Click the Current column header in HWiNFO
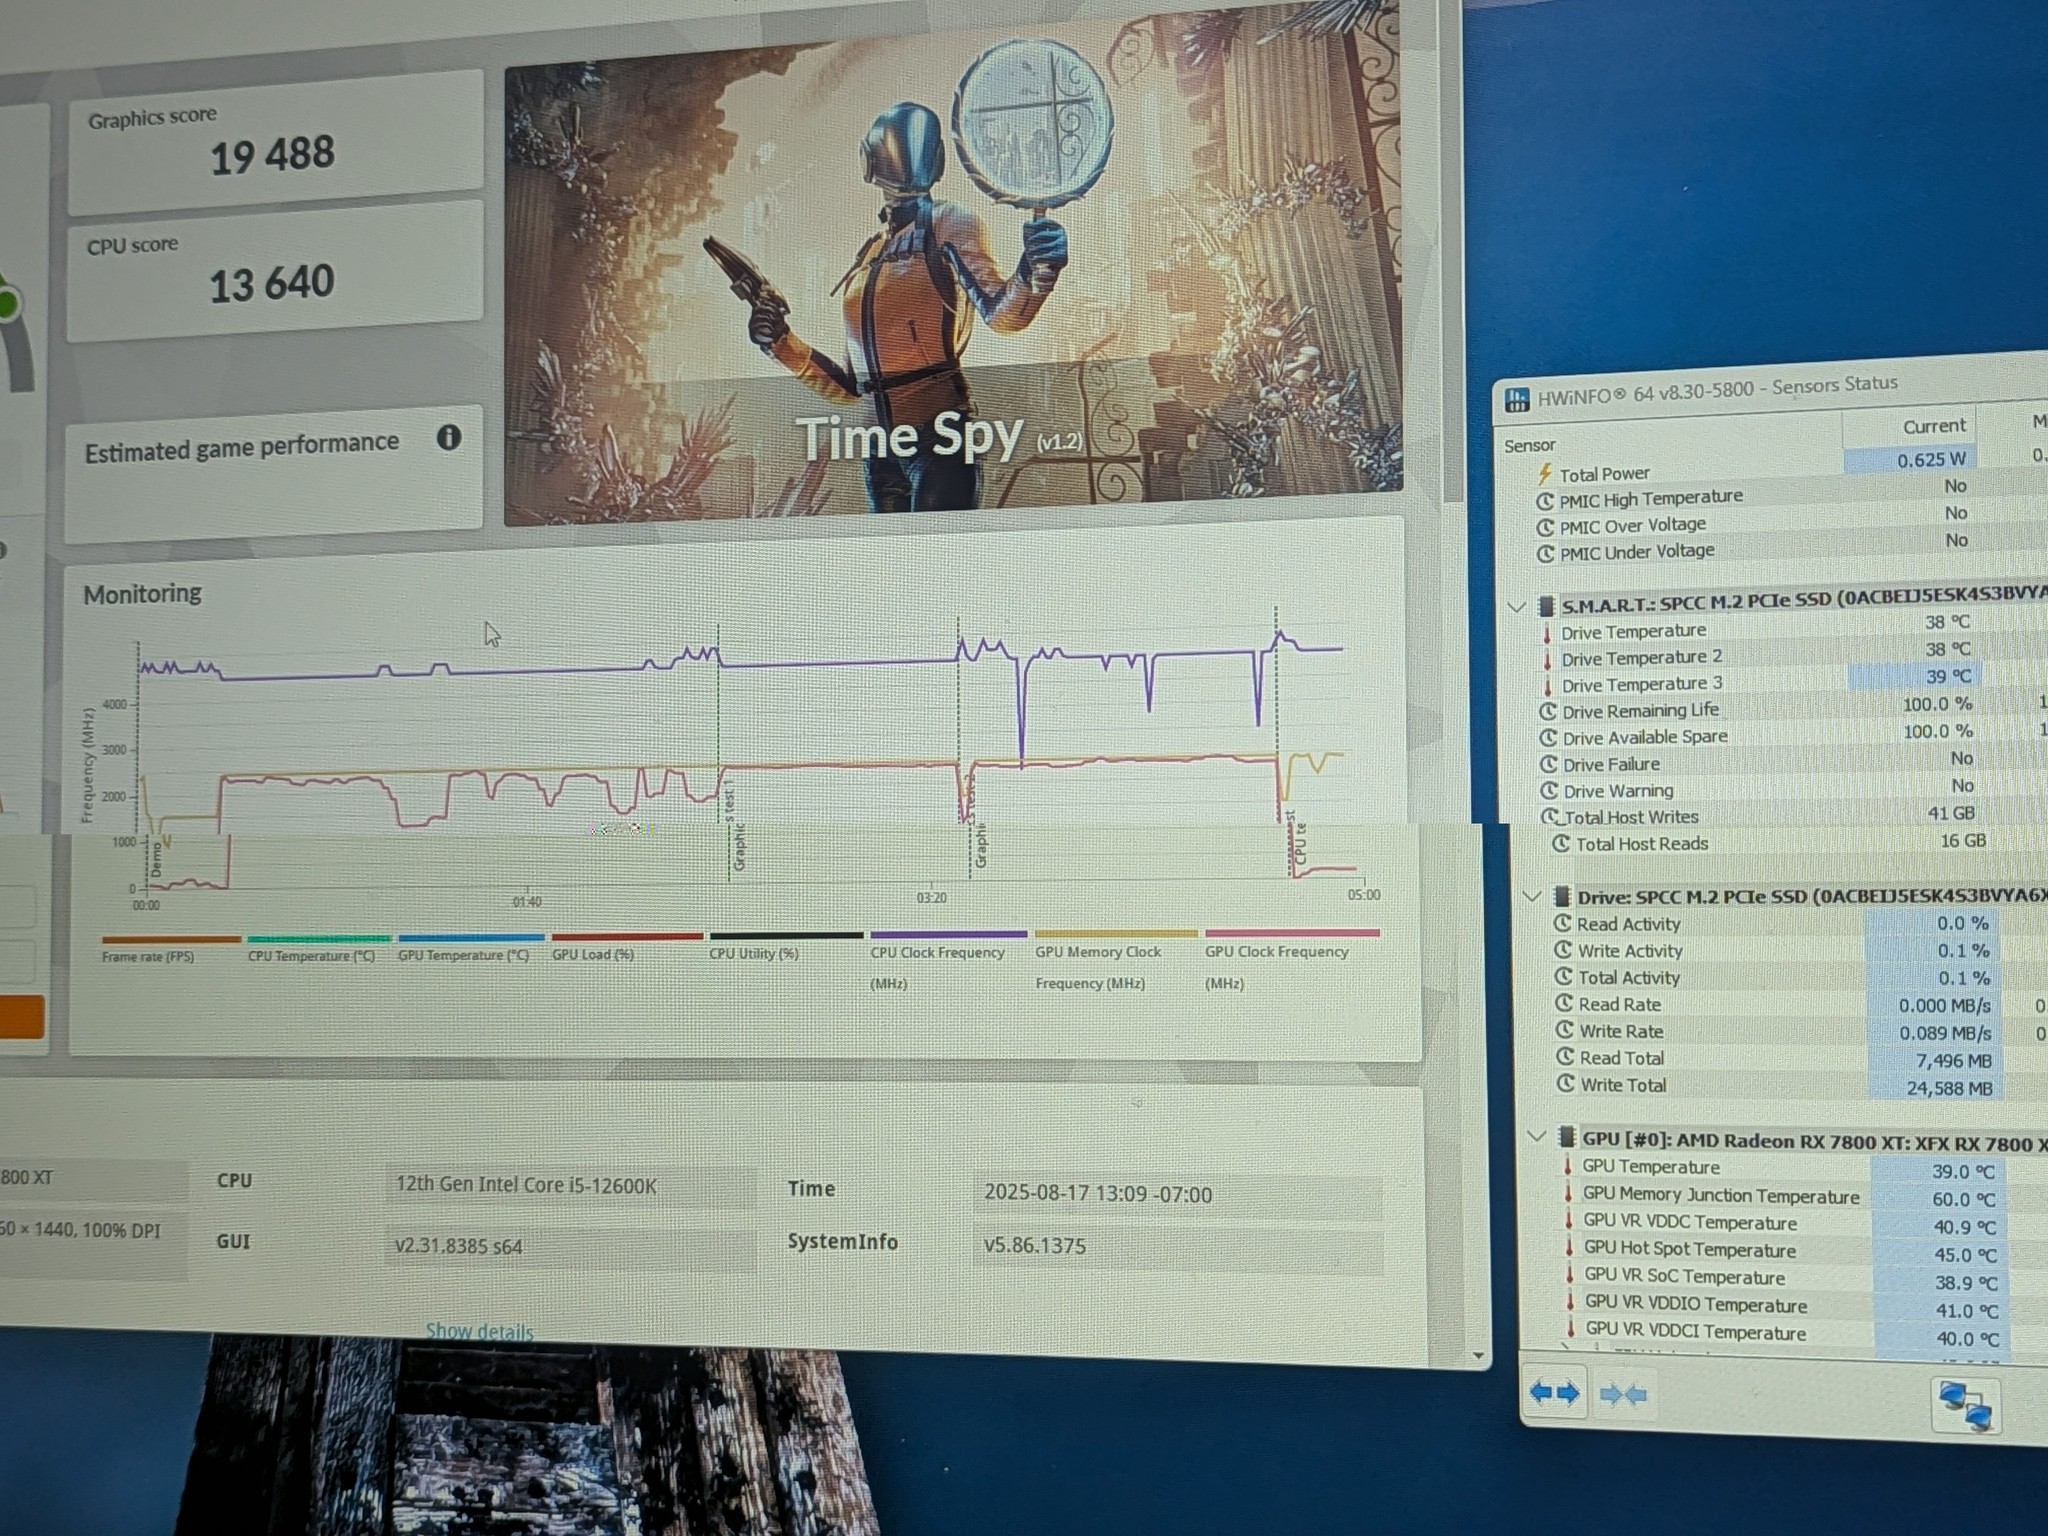The width and height of the screenshot is (2048, 1536). 1934,426
